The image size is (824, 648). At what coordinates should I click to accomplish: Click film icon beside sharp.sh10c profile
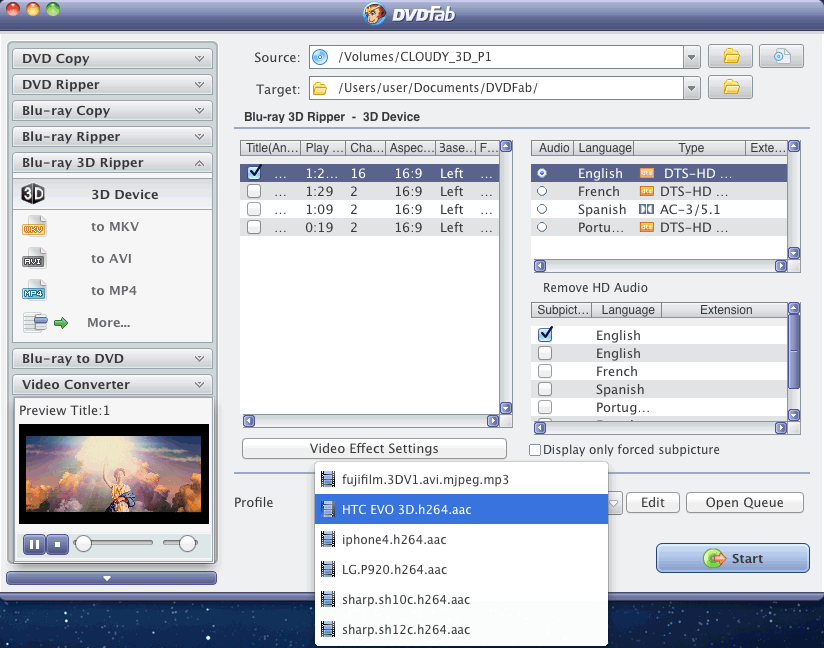tap(328, 599)
